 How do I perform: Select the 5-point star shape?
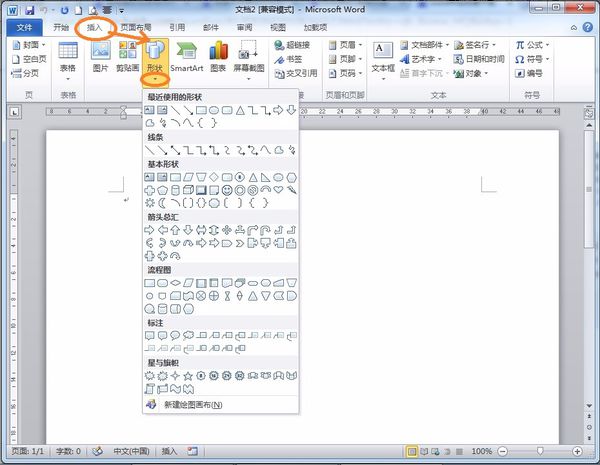coord(188,376)
